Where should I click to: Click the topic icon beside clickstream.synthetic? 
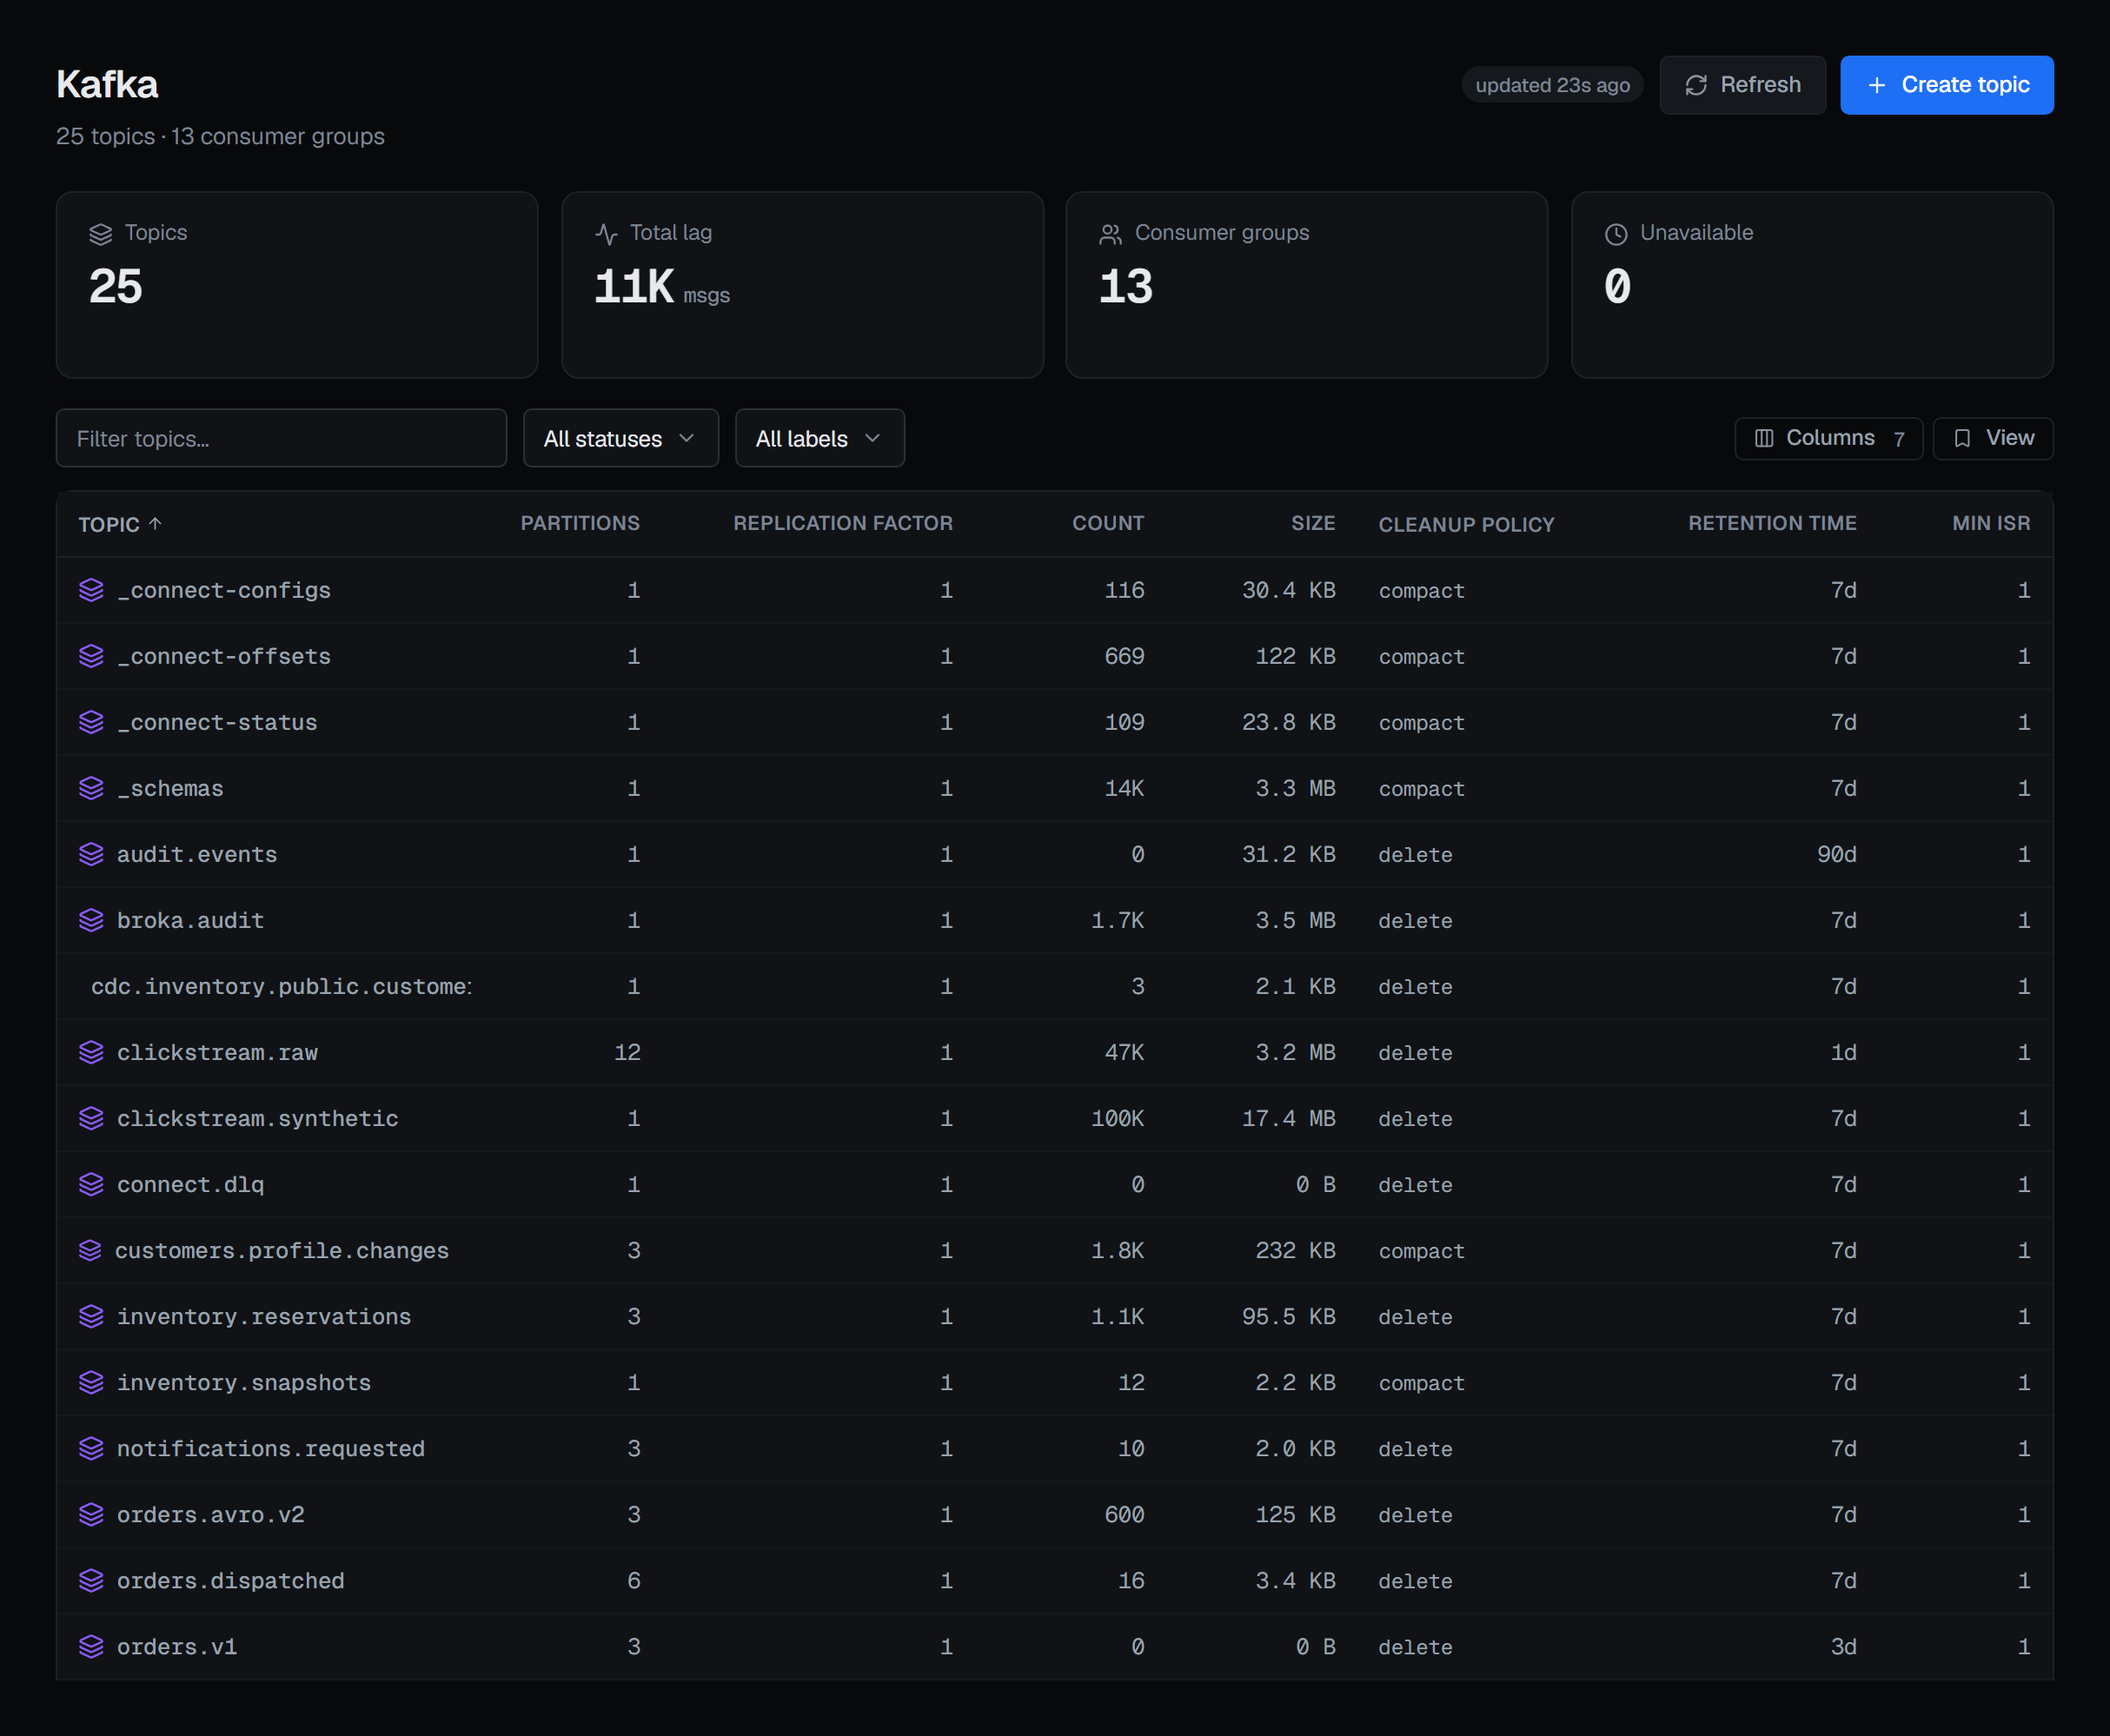coord(91,1118)
